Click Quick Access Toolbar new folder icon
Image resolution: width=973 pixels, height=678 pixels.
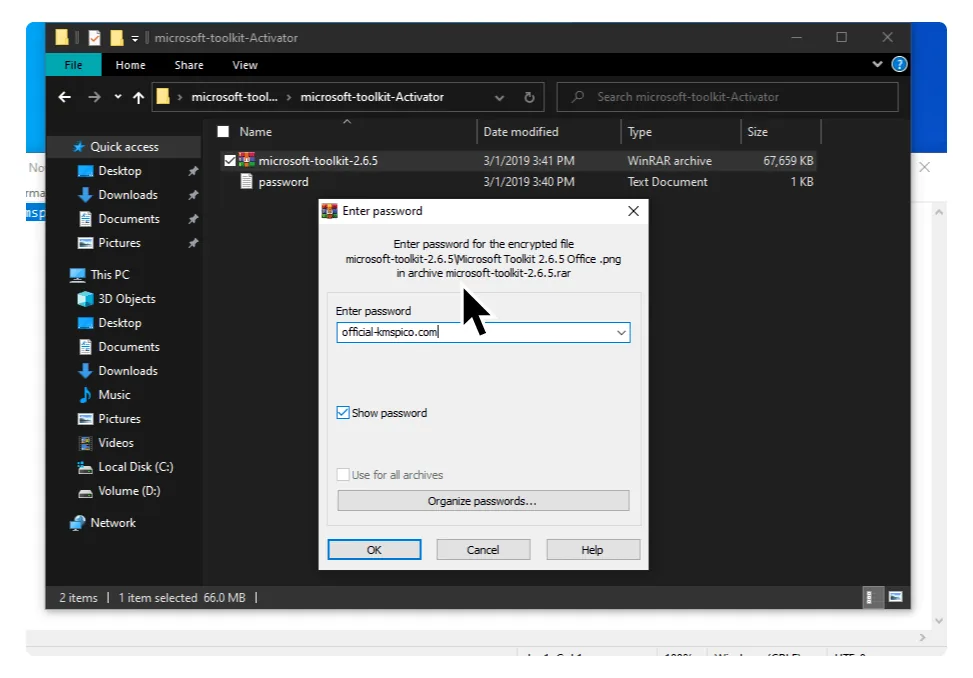(x=117, y=38)
